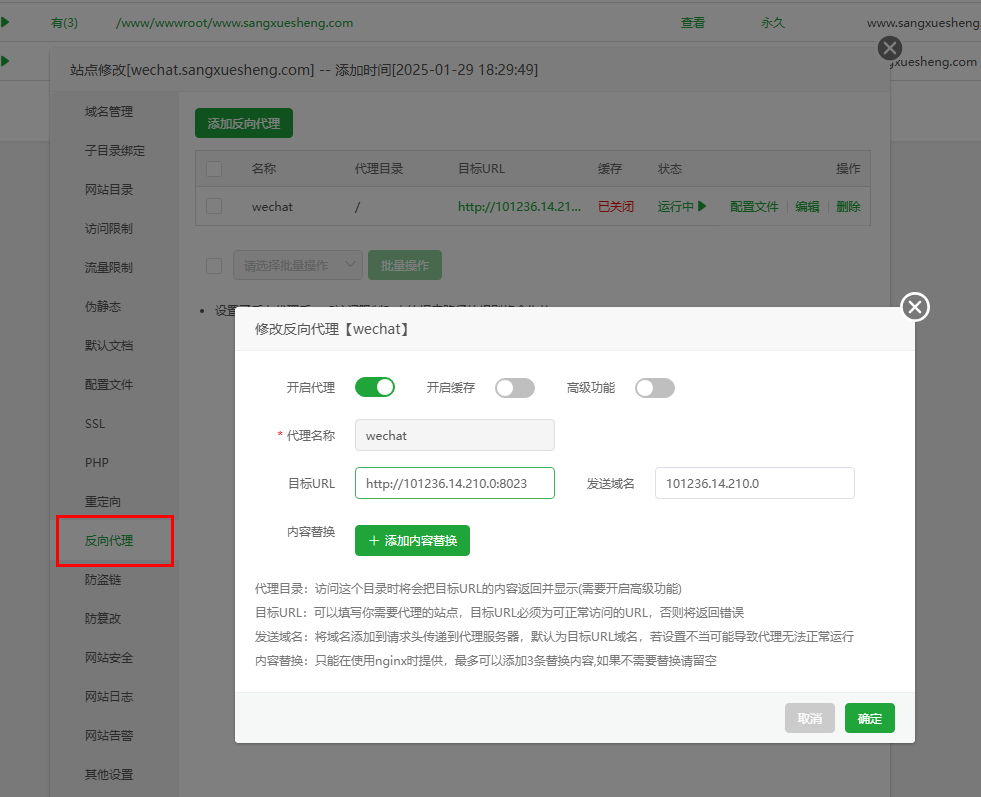Expand the second site row's green arrow
Image resolution: width=981 pixels, height=797 pixels.
pyautogui.click(x=5, y=61)
